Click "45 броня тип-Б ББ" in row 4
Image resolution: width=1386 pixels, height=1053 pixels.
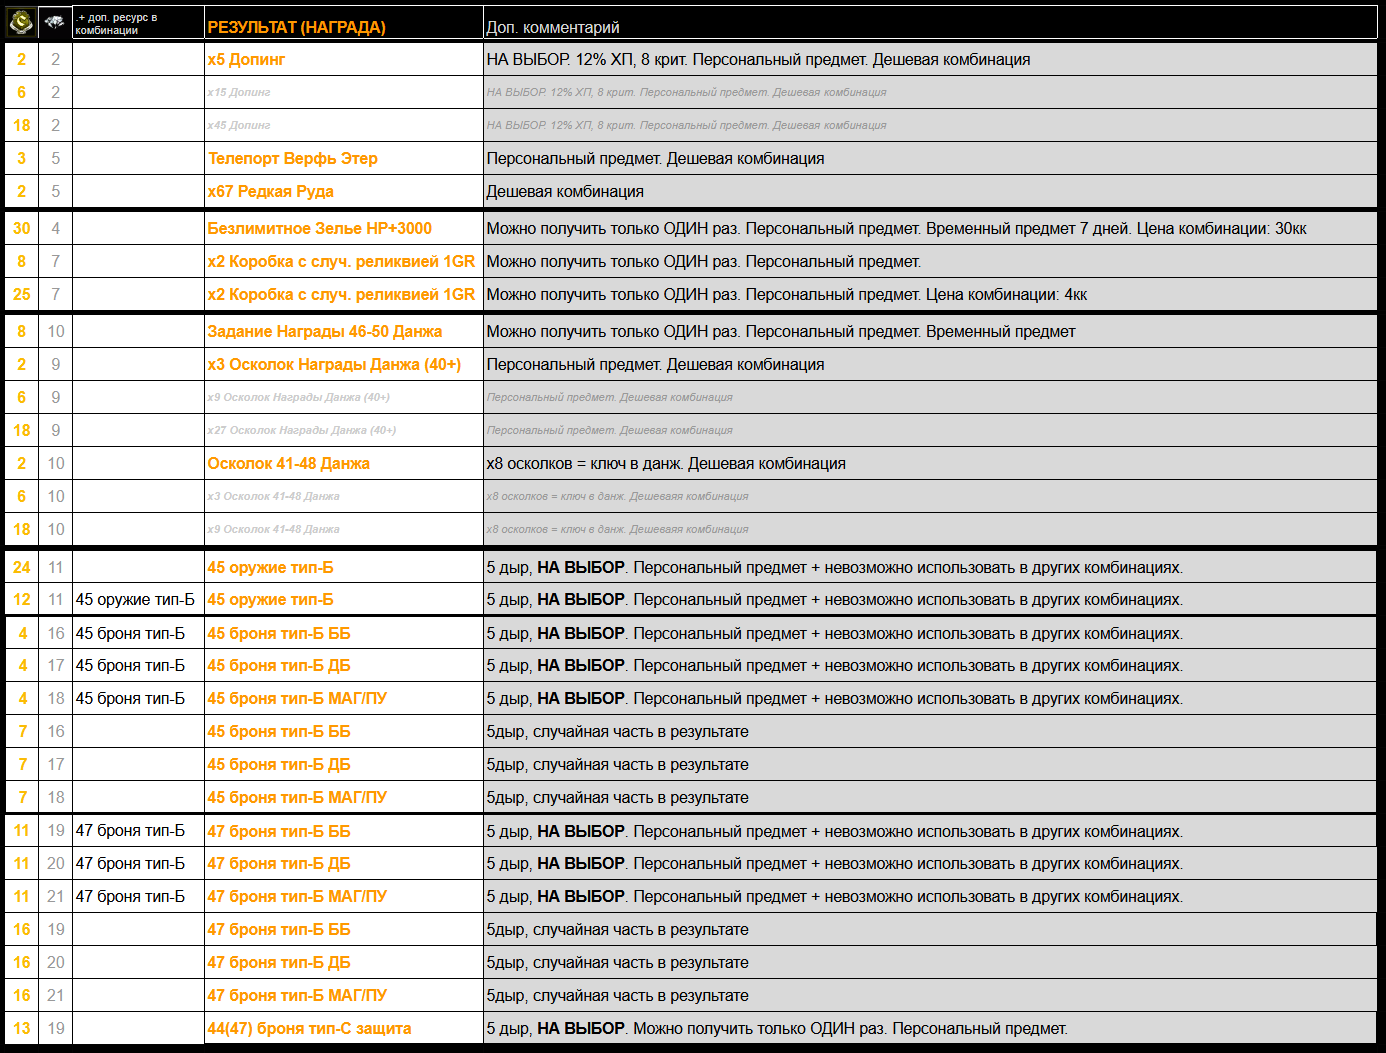point(279,633)
